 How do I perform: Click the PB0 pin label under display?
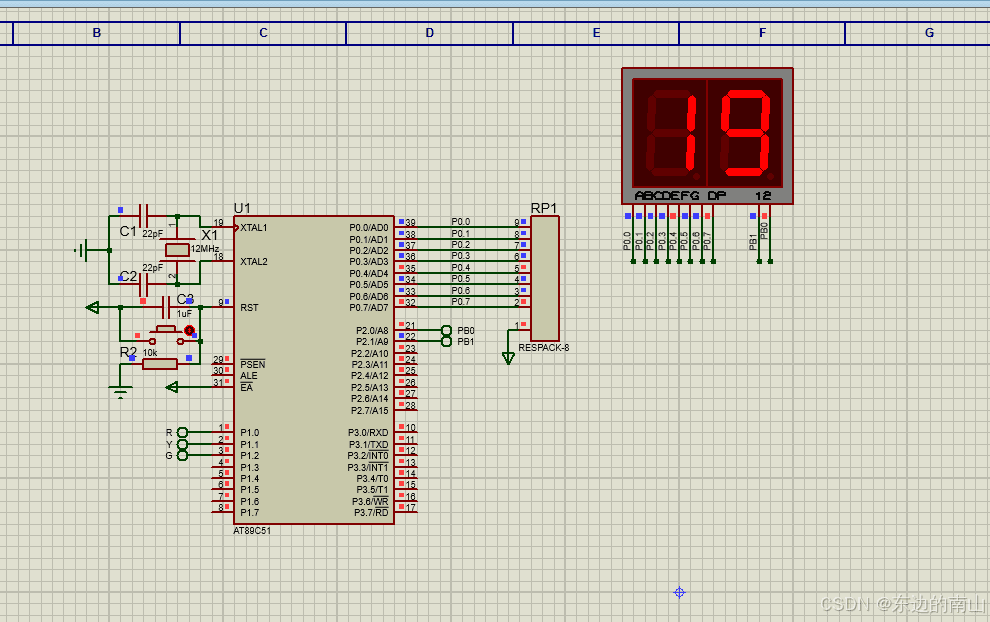[x=764, y=230]
